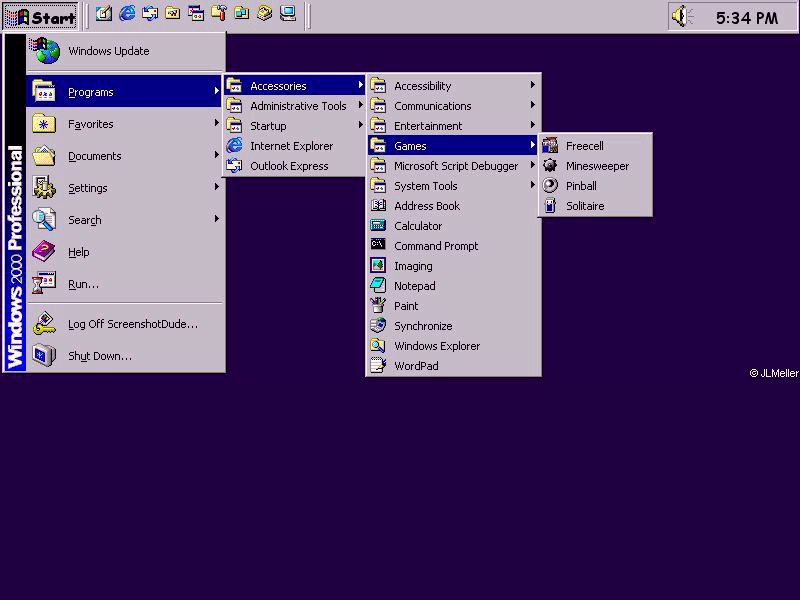Expand the Startup submenu arrow

(x=360, y=125)
